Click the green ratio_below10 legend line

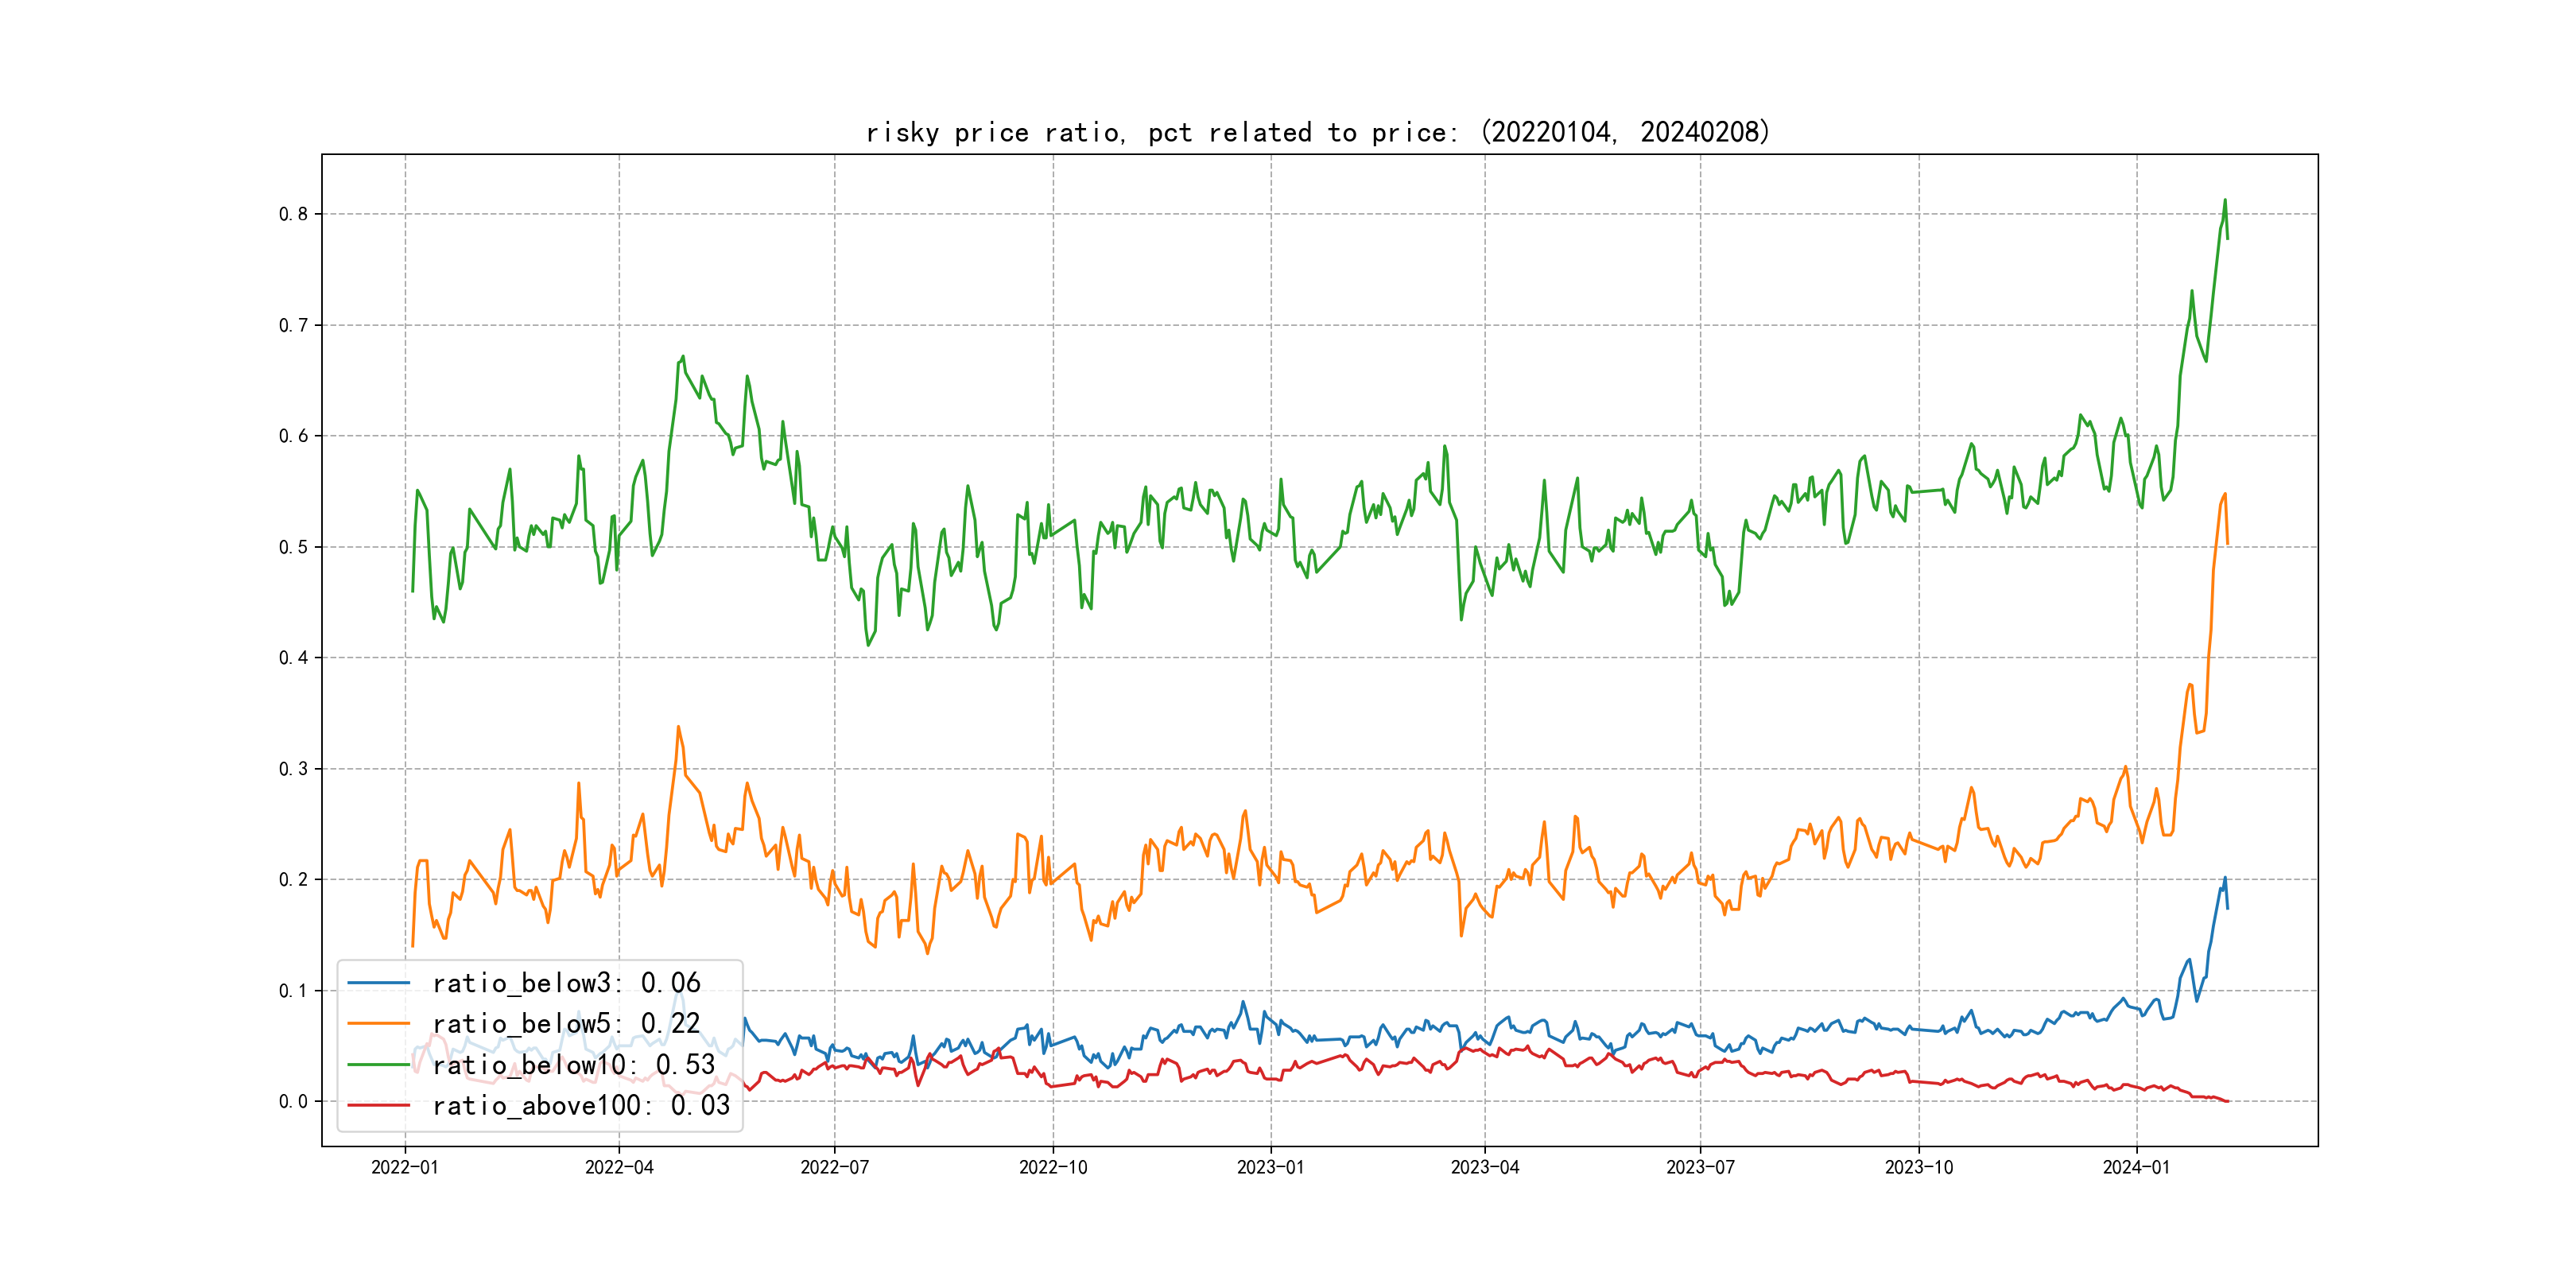tap(378, 1064)
